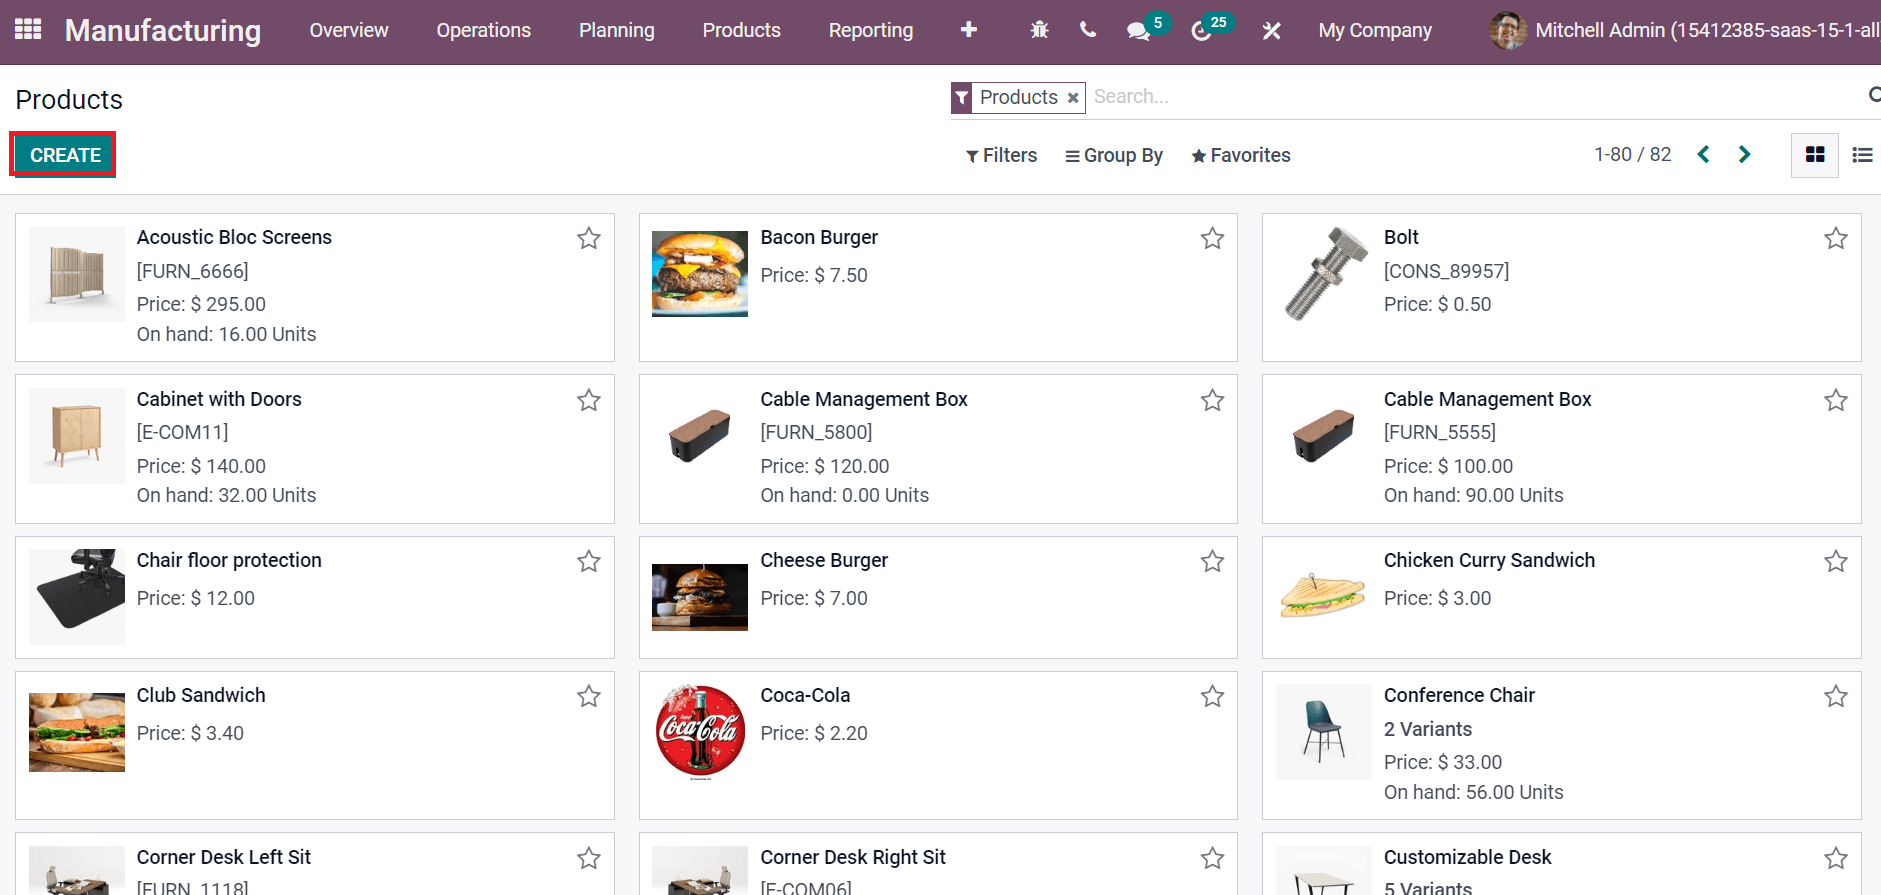1881x895 pixels.
Task: Open the Operations menu
Action: point(484,31)
